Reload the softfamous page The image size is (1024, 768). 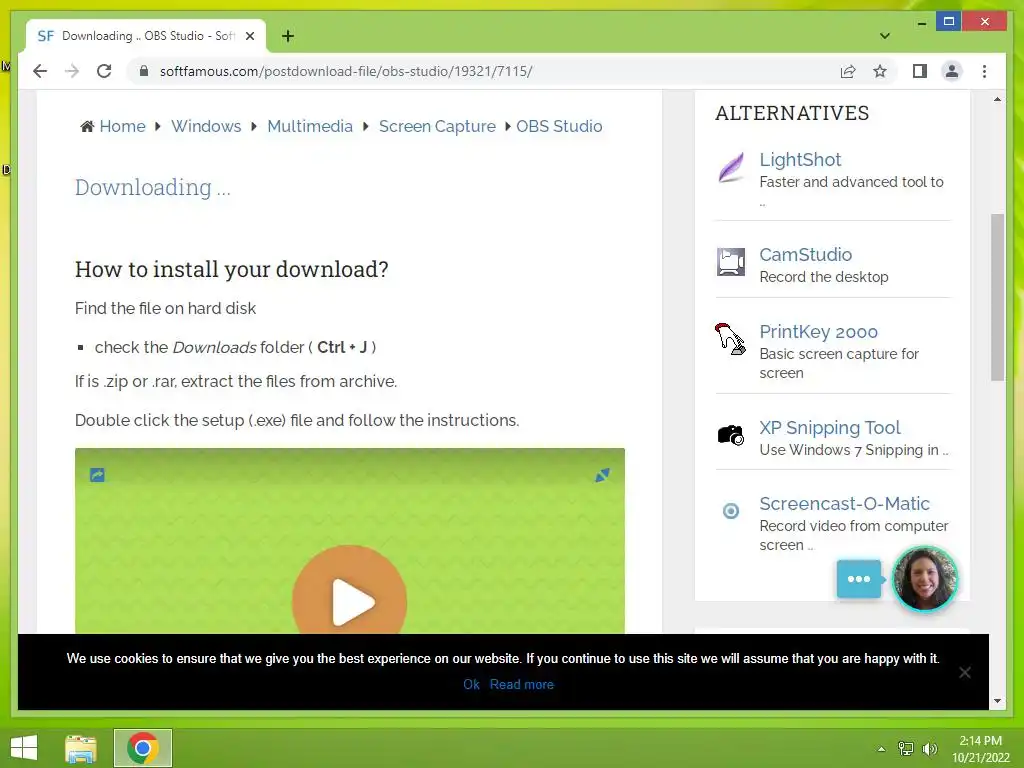click(104, 71)
